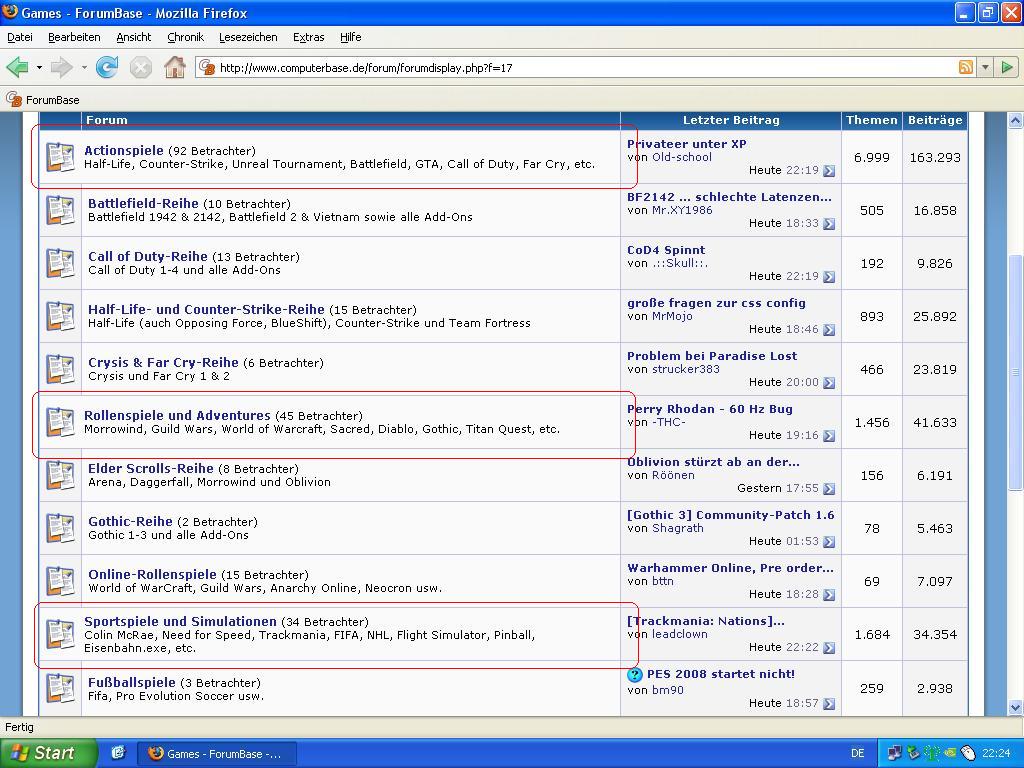Open the Call of Duty-Reihe forum link
This screenshot has height=768, width=1024.
(x=148, y=256)
